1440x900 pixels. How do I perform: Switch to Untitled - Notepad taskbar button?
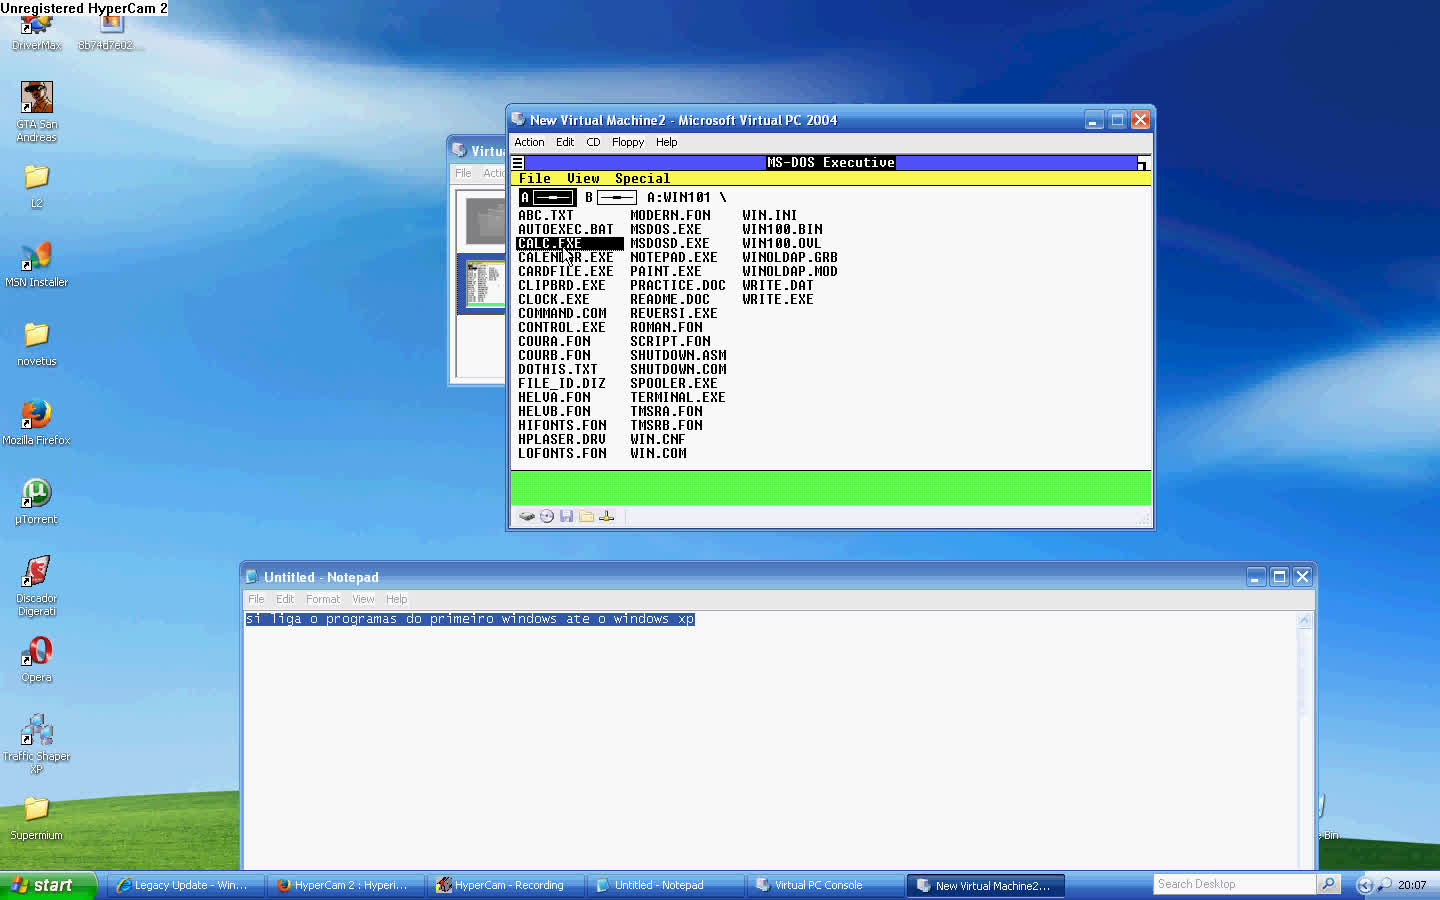tap(665, 885)
